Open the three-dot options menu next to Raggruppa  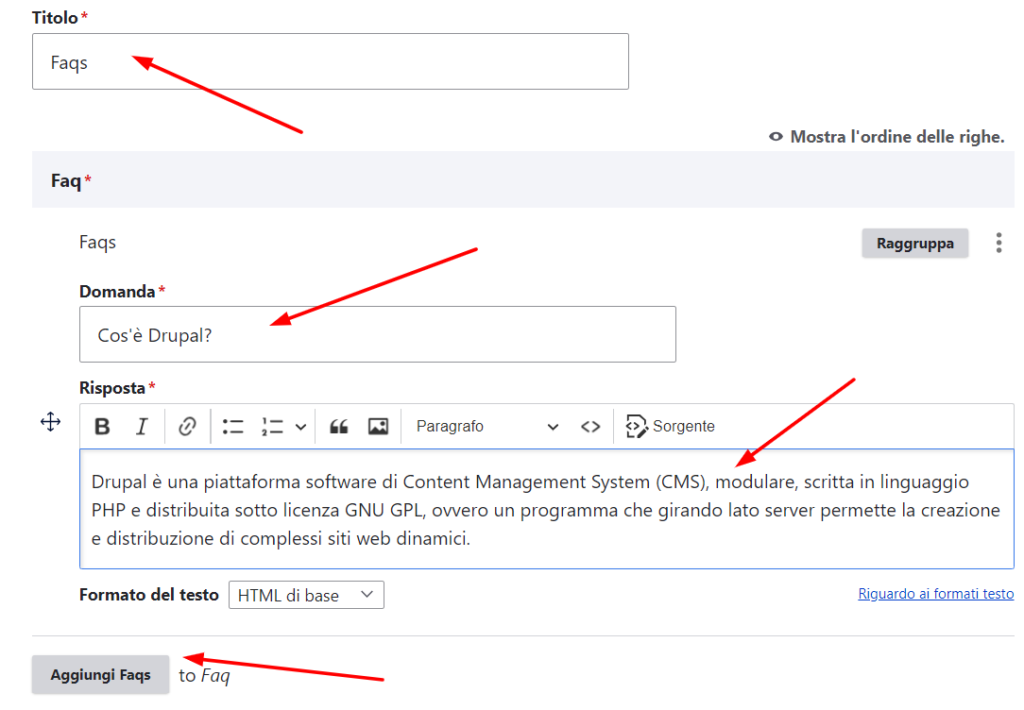coord(1001,242)
